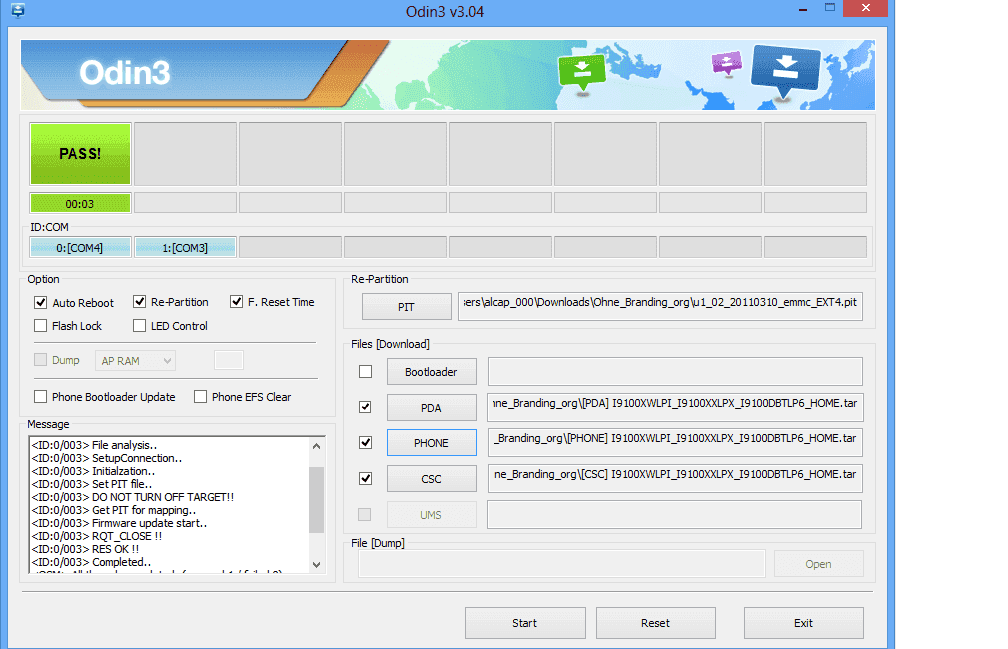The image size is (1008, 649).
Task: Click the empty Bootloader path field
Action: pos(675,371)
